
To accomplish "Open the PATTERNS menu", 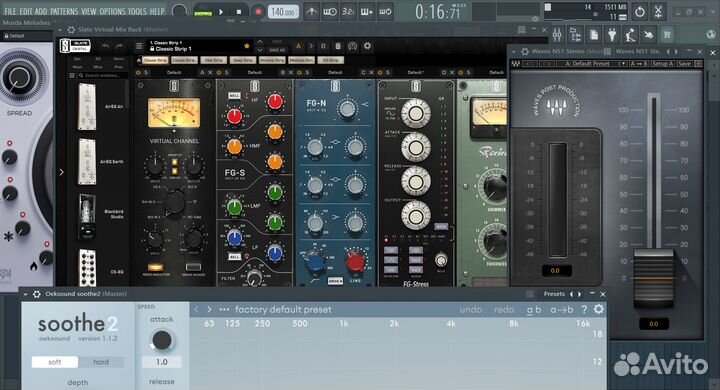I will point(64,11).
